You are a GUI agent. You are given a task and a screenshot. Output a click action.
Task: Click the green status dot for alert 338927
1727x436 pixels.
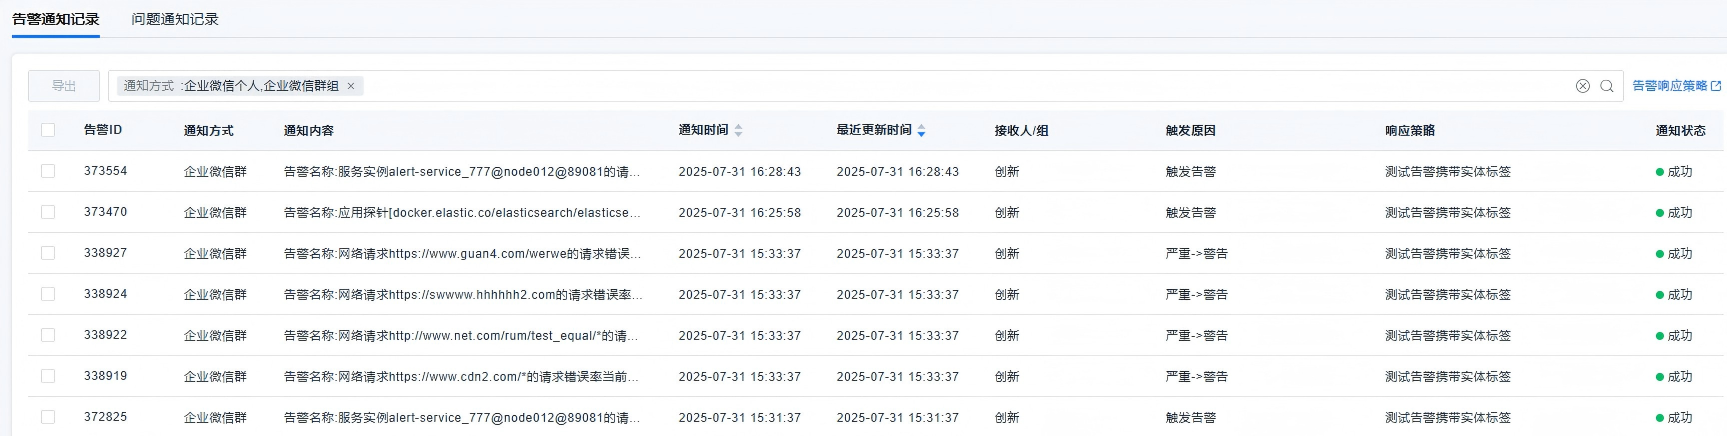pos(1660,254)
